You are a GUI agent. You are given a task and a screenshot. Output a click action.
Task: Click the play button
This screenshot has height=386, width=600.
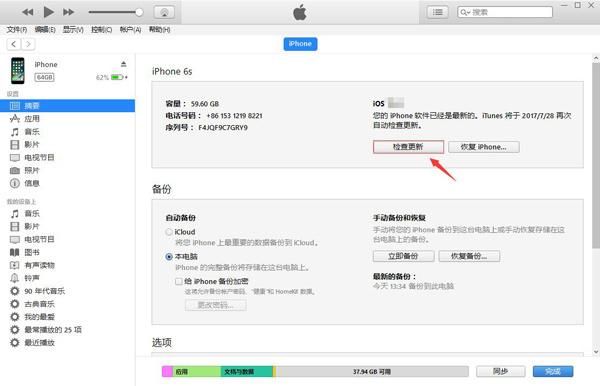coord(48,12)
